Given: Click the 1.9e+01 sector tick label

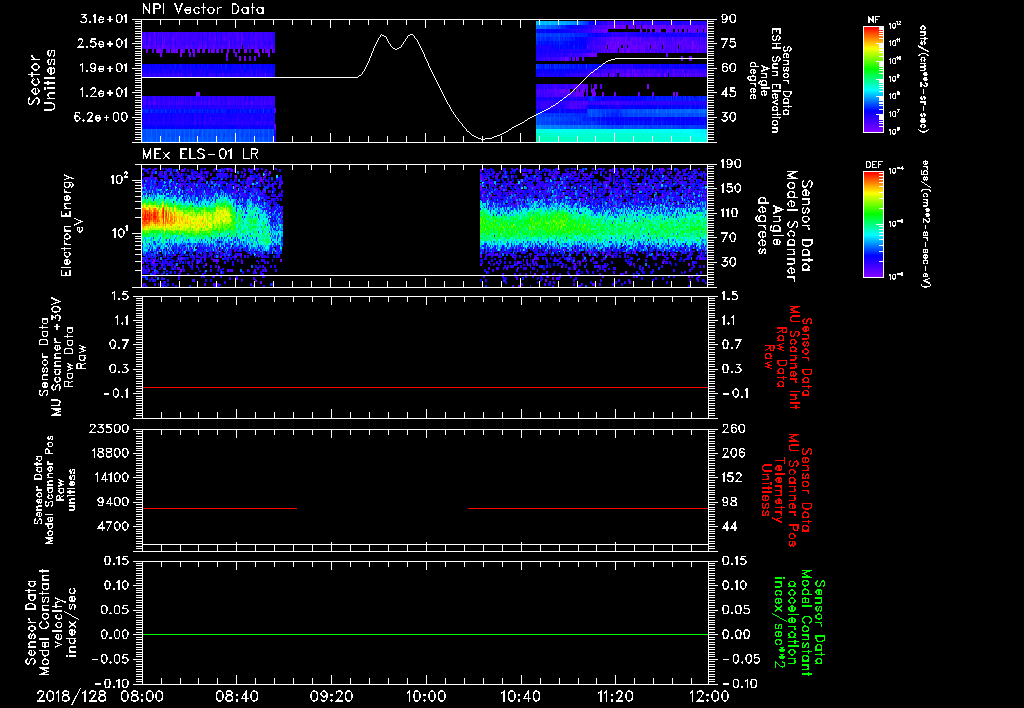Looking at the screenshot, I should [103, 68].
